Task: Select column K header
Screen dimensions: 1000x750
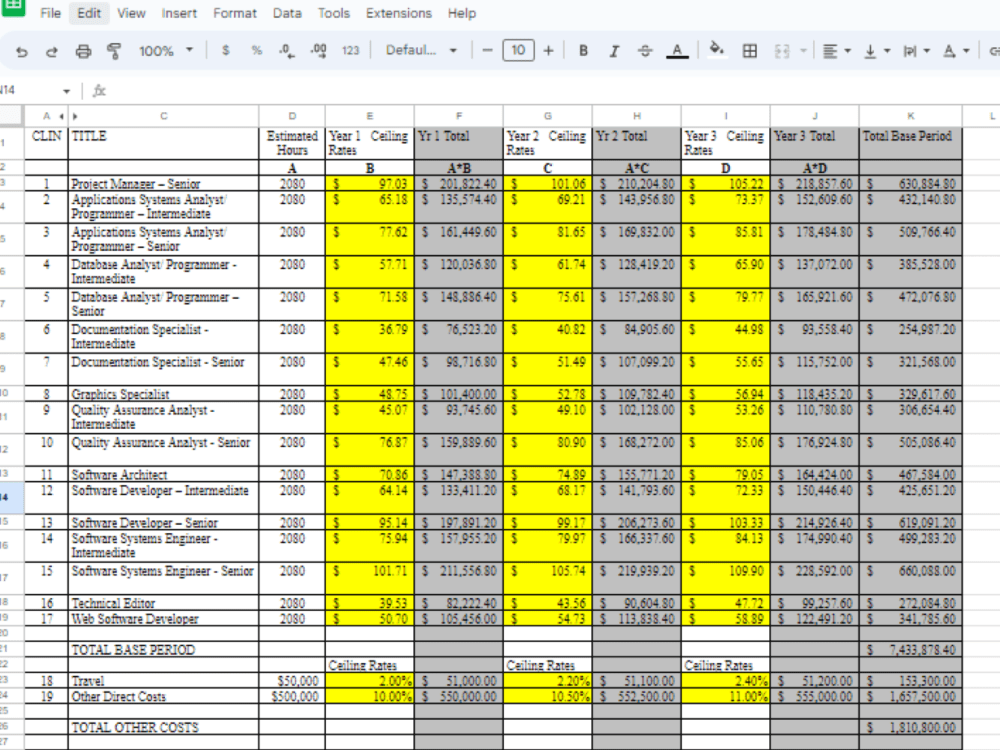Action: pyautogui.click(x=911, y=116)
